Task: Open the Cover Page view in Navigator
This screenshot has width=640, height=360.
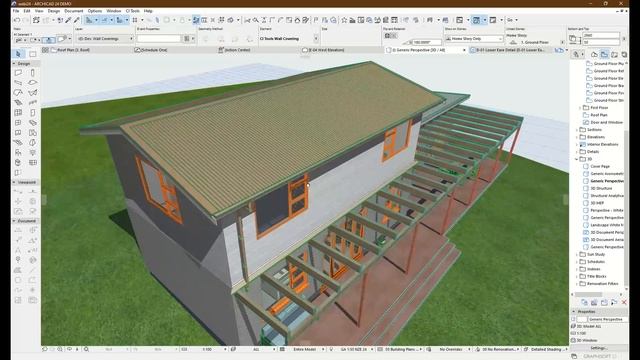Action: point(600,167)
